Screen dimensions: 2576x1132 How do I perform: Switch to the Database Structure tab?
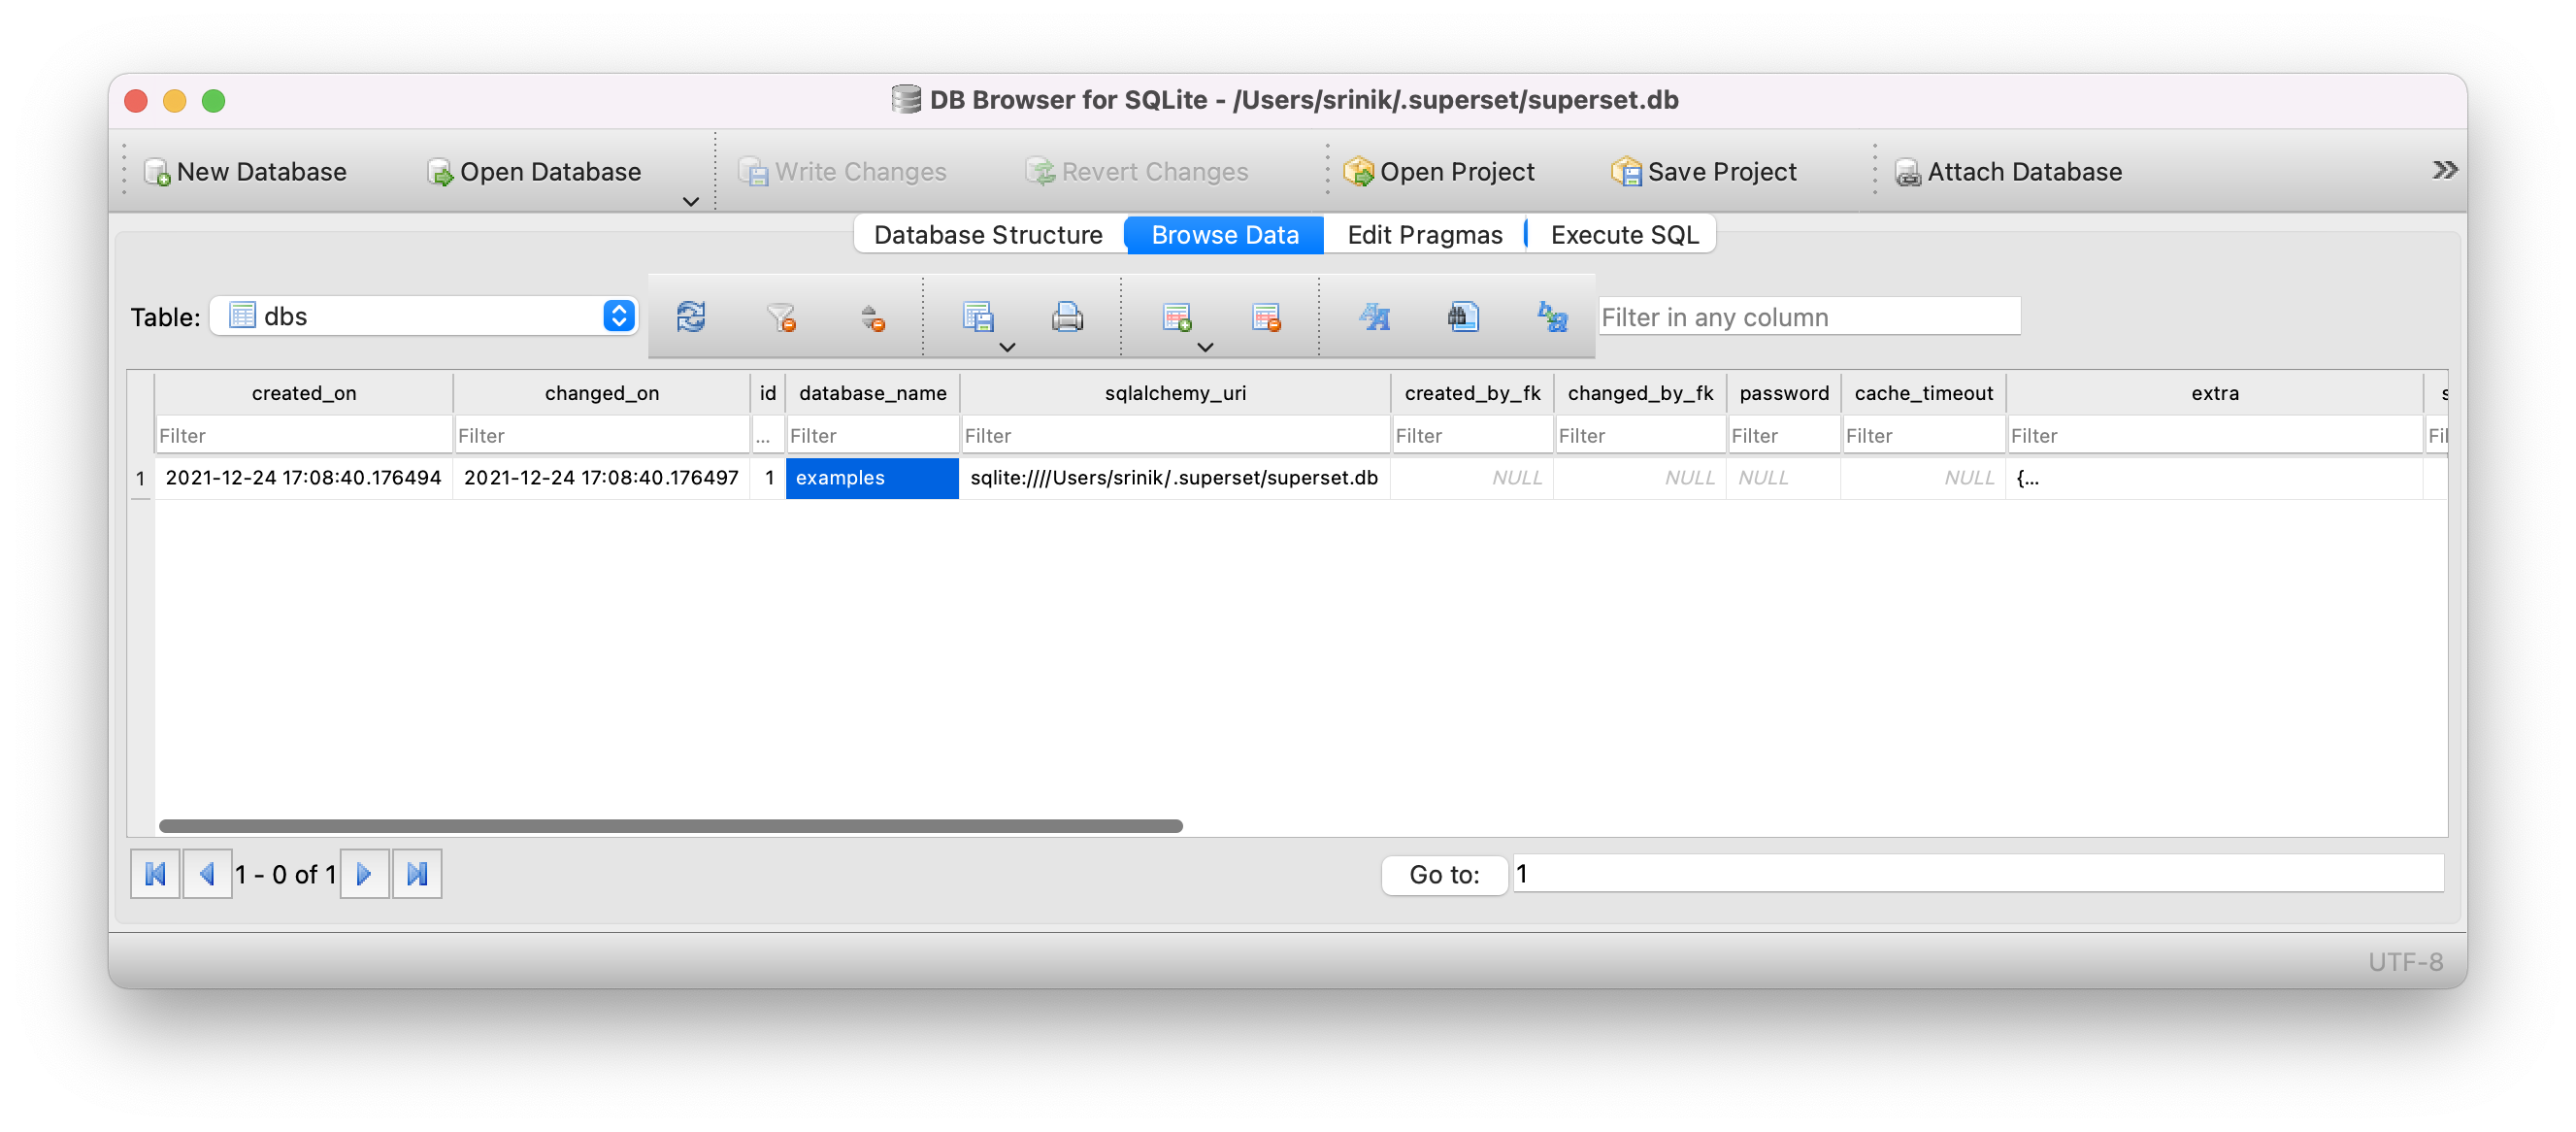point(988,235)
